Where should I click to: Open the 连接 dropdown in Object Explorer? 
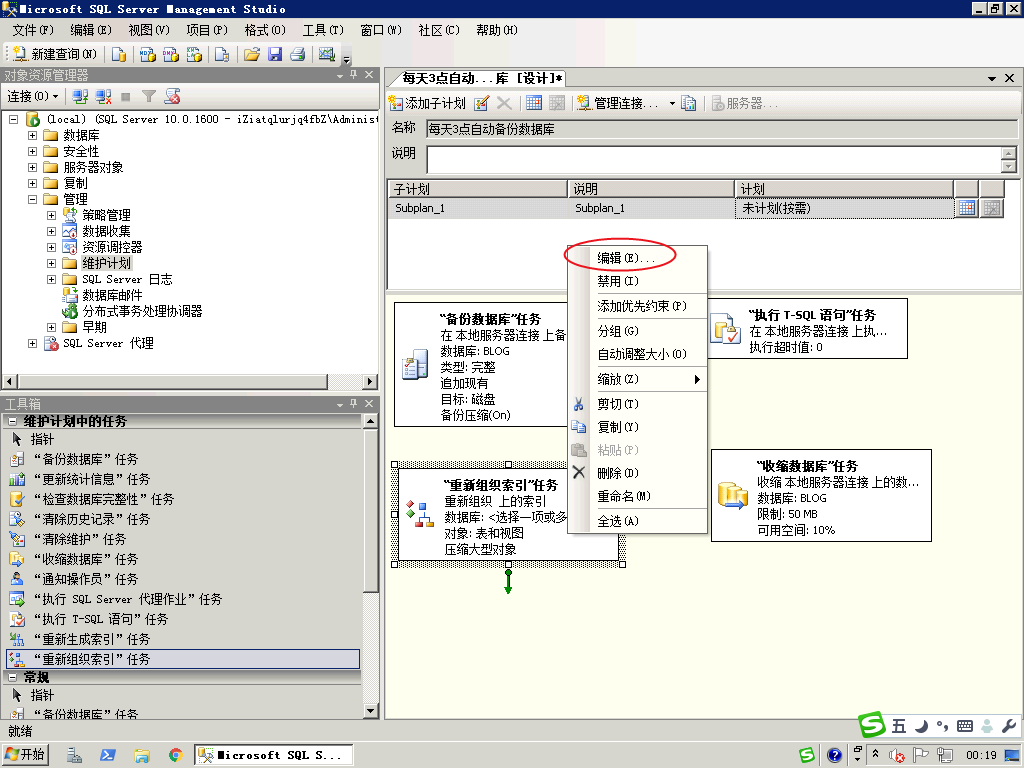point(33,97)
